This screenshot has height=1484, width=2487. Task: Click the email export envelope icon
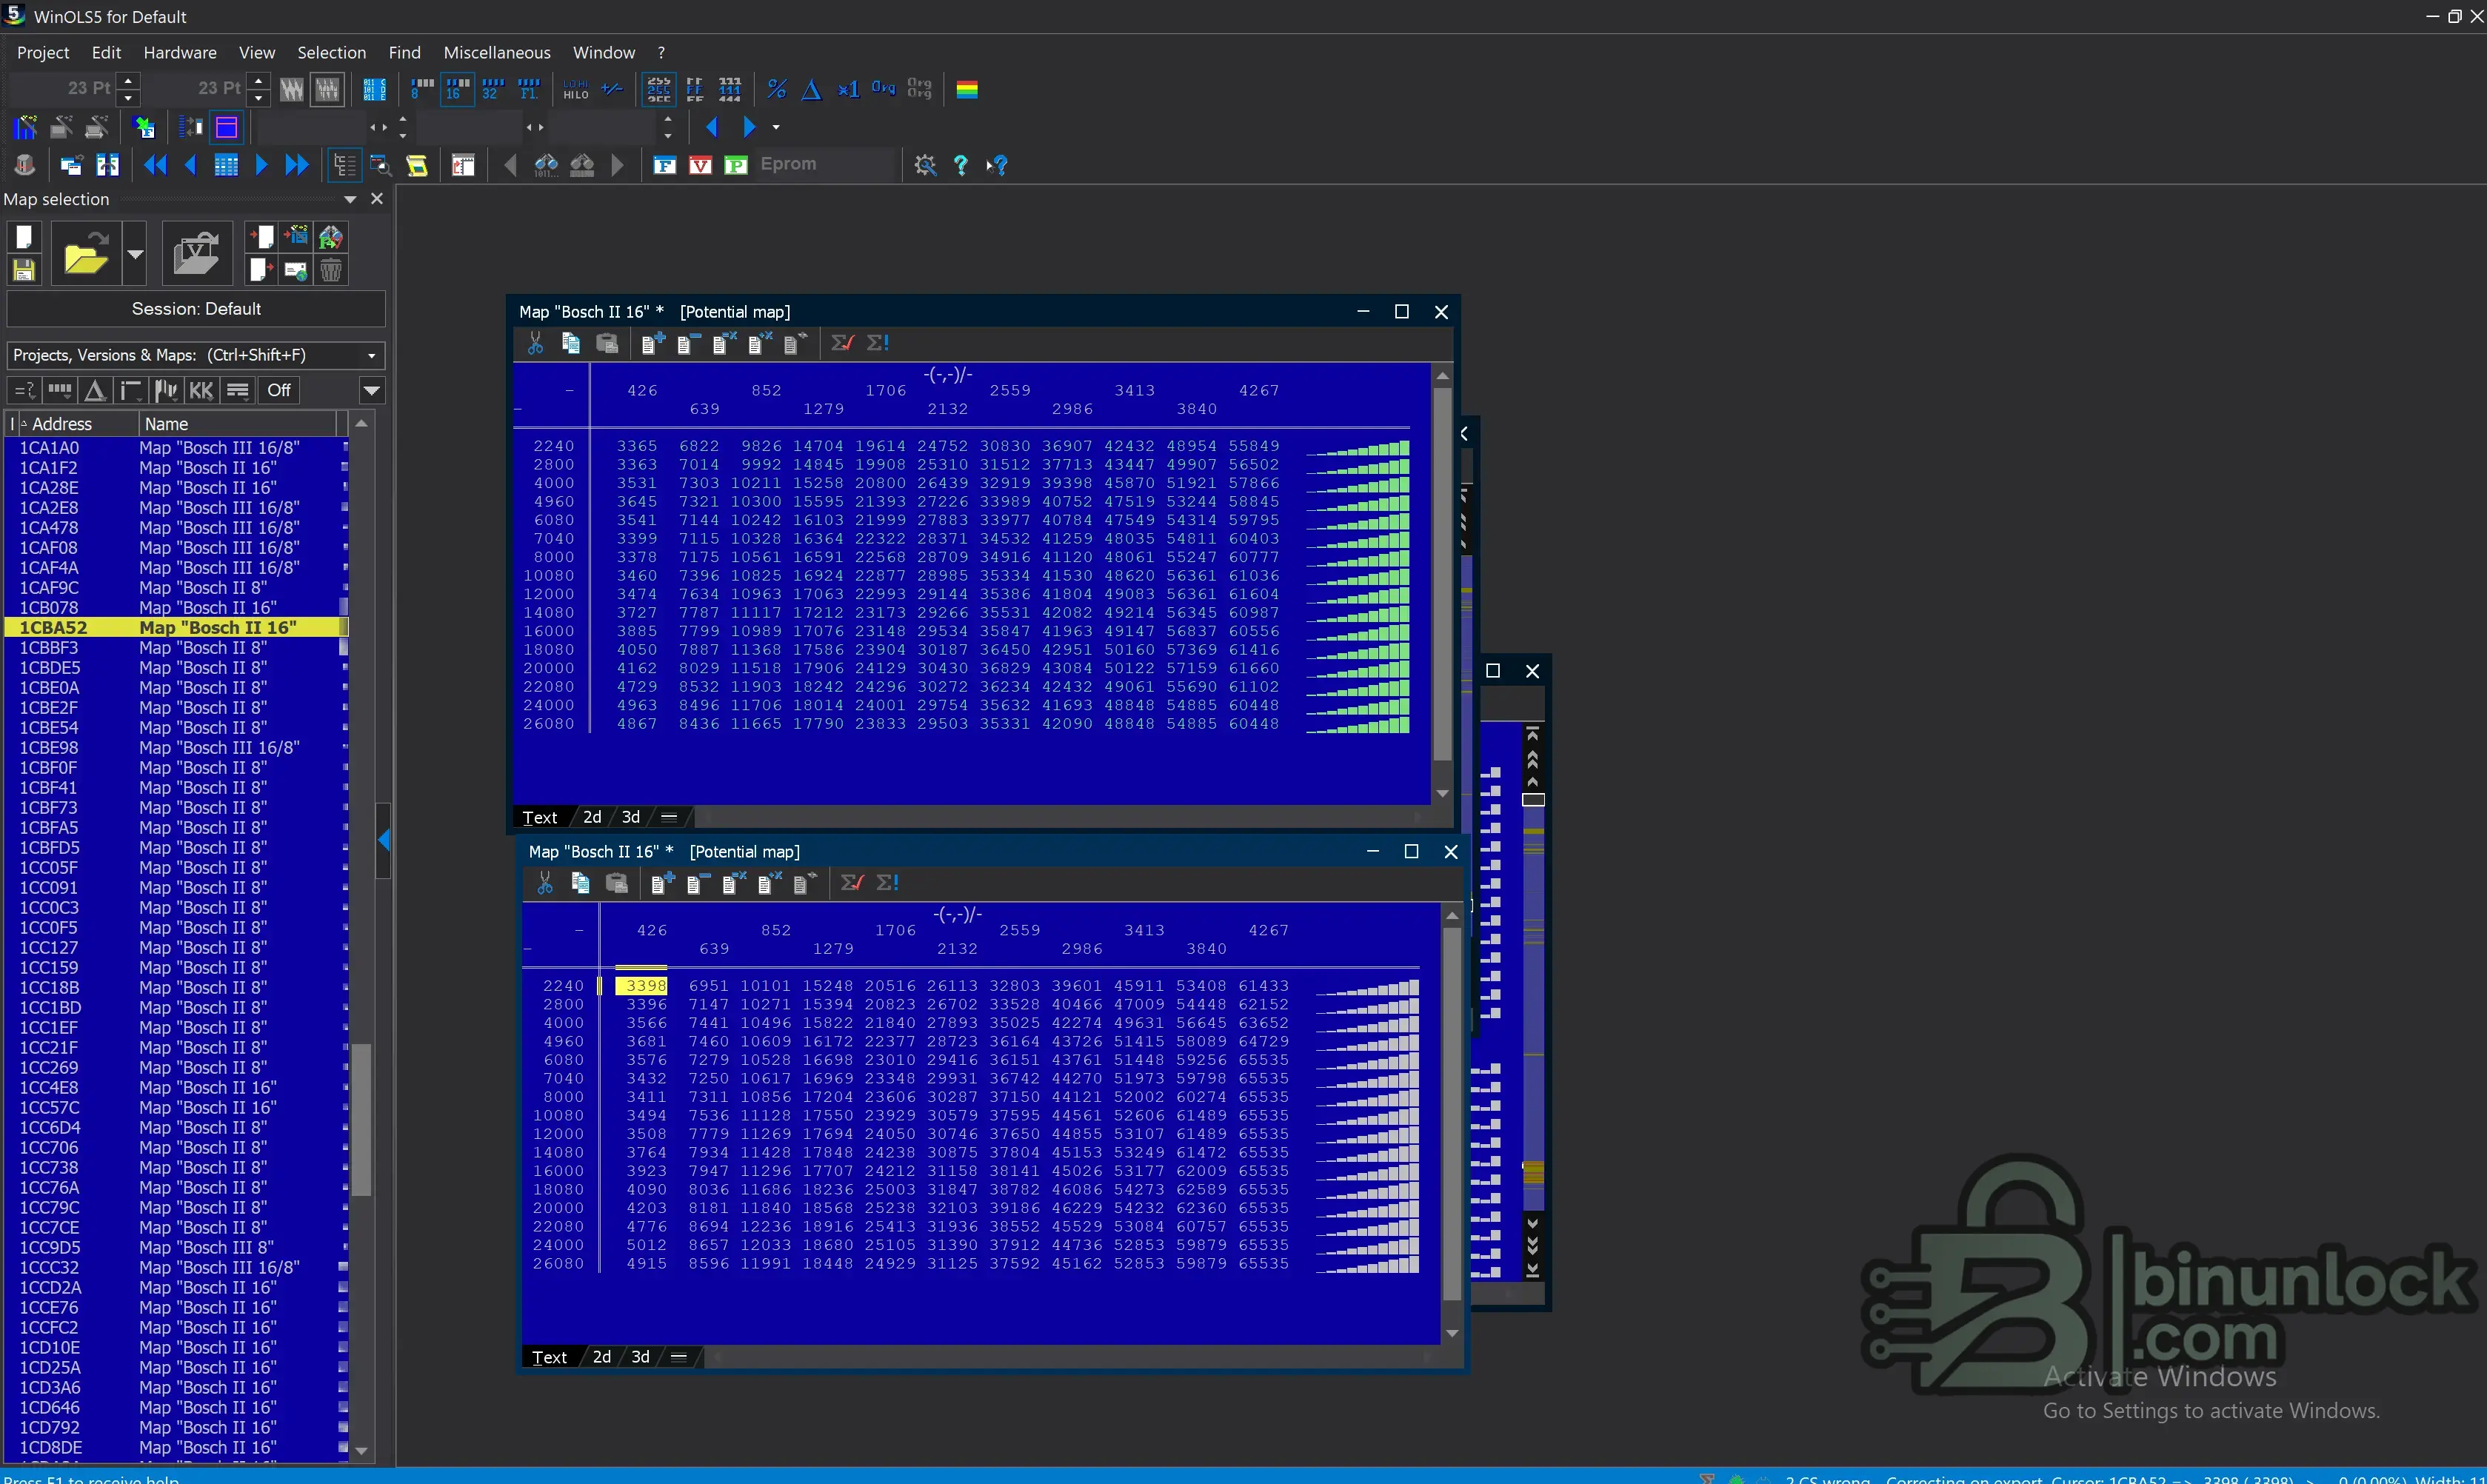pyautogui.click(x=296, y=269)
